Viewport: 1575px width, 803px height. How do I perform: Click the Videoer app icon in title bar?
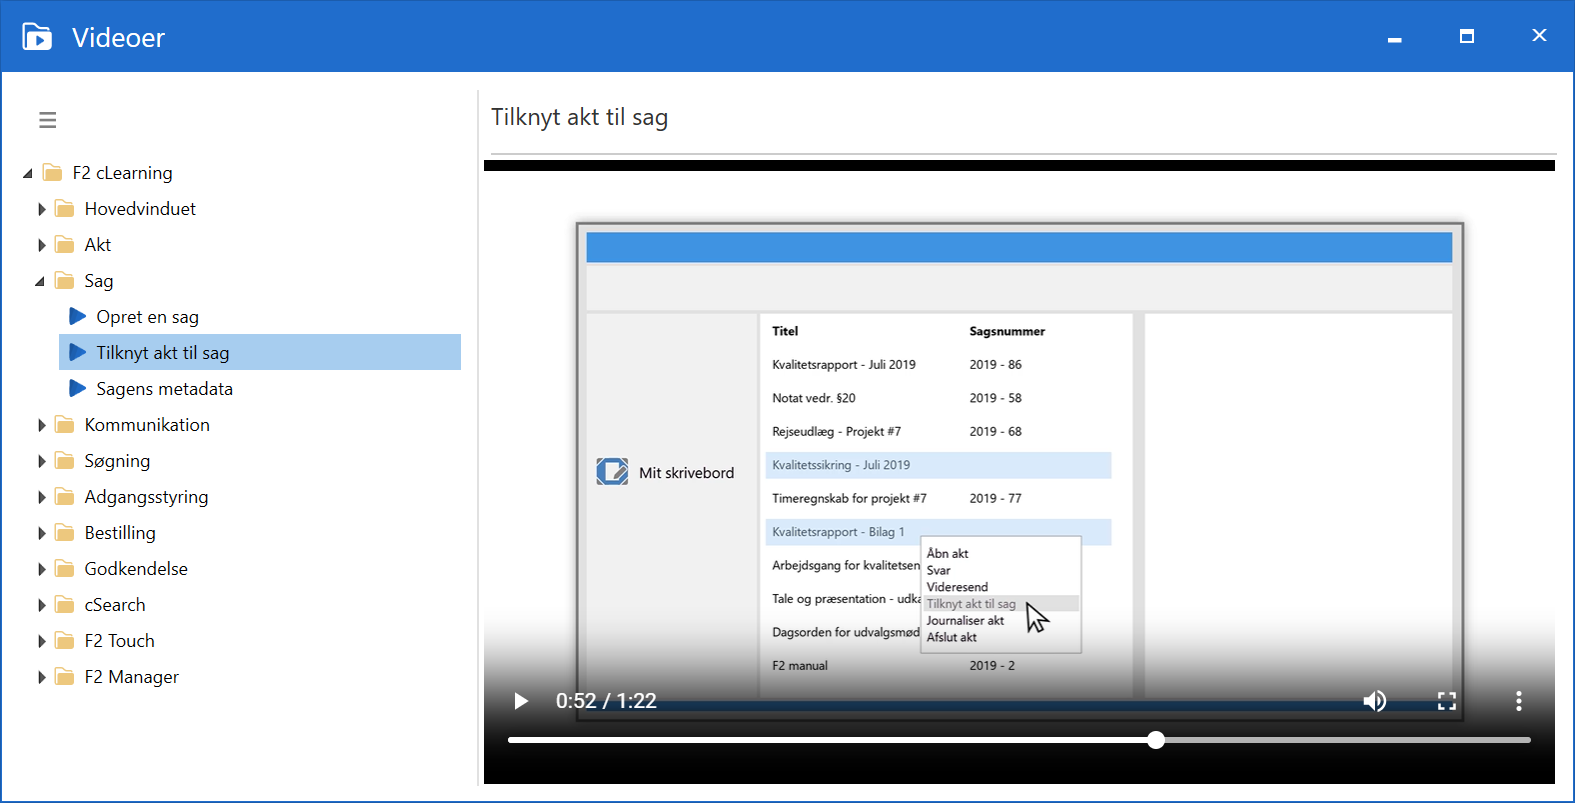tap(37, 37)
